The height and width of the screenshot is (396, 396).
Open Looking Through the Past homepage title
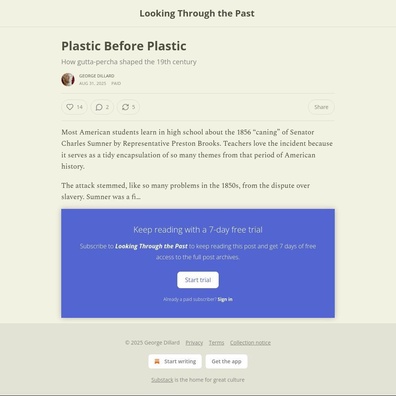point(197,13)
